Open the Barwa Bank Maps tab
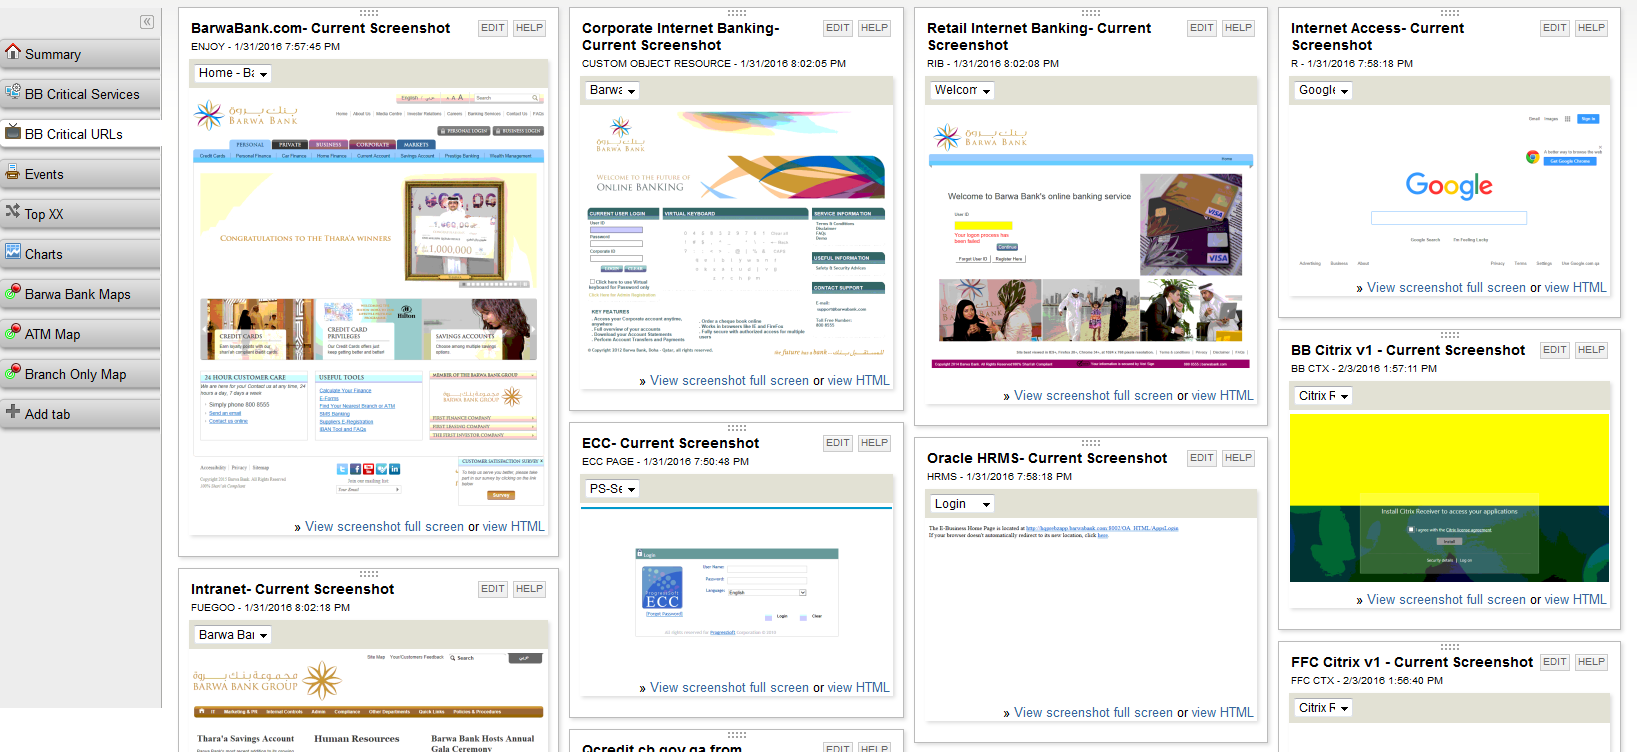The image size is (1637, 752). [x=80, y=294]
